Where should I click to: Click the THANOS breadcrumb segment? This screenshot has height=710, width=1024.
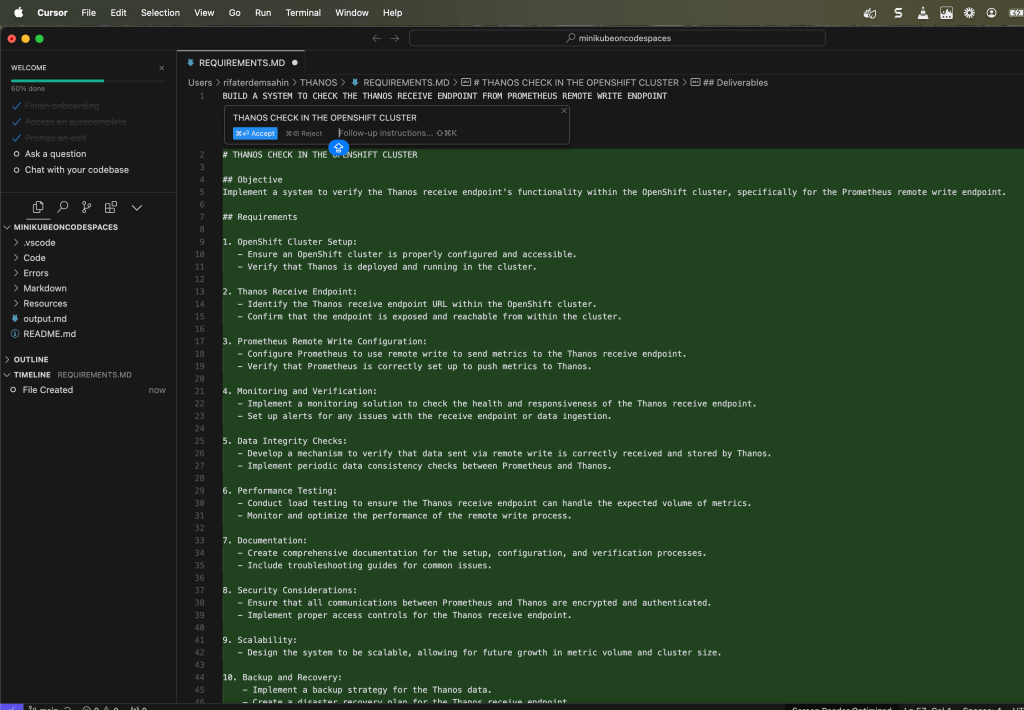pos(318,82)
